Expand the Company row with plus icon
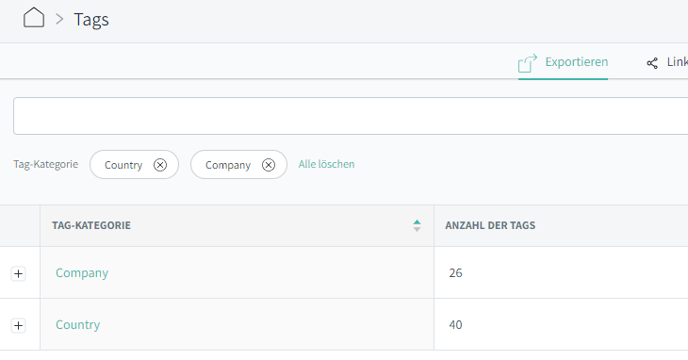This screenshot has width=688, height=360. point(18,274)
